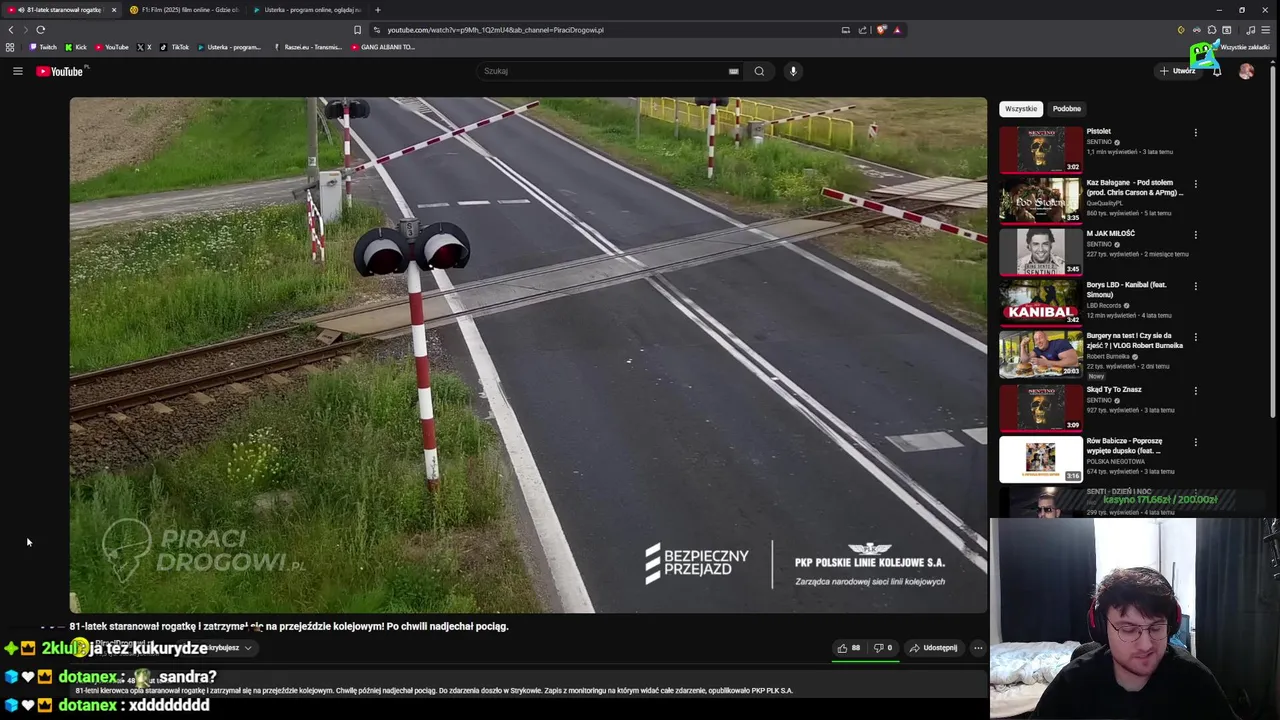
Task: Open Rów Babicze video thumbnail
Action: 1040,459
